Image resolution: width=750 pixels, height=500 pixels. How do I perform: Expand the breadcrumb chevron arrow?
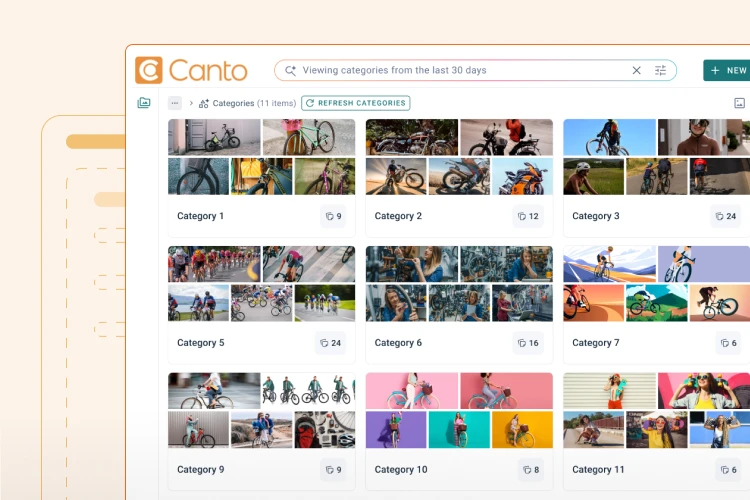(x=190, y=103)
